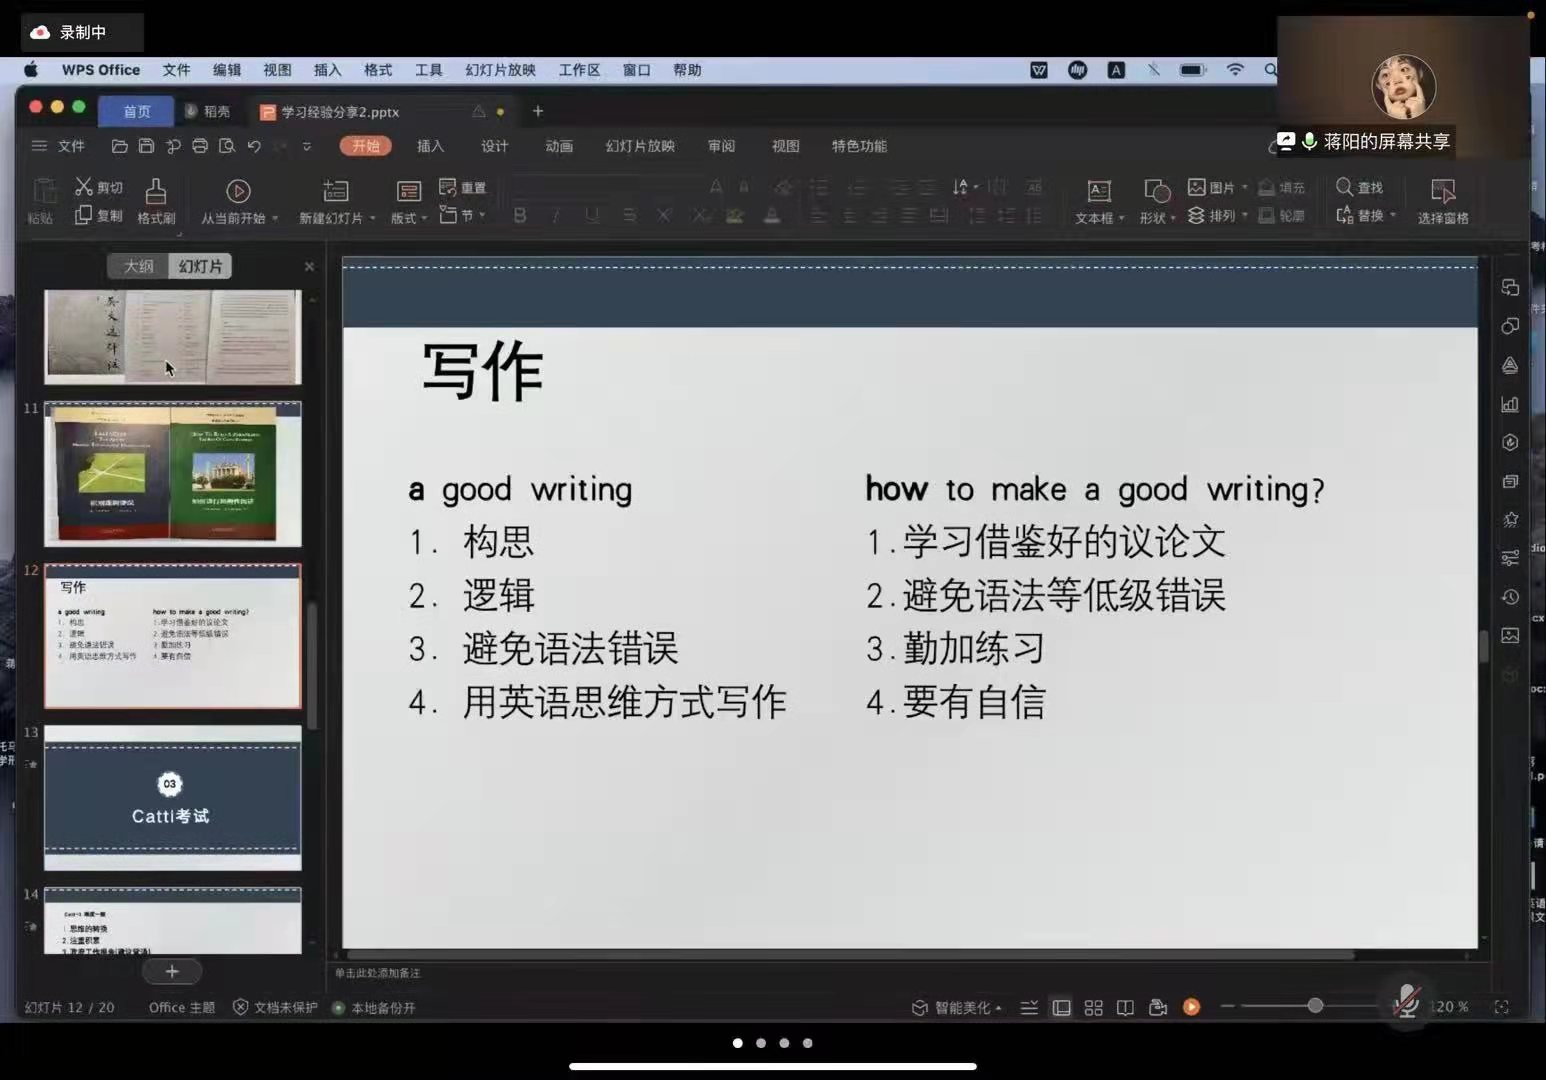
Task: Click the print icon in quick access toolbar
Action: pyautogui.click(x=200, y=146)
